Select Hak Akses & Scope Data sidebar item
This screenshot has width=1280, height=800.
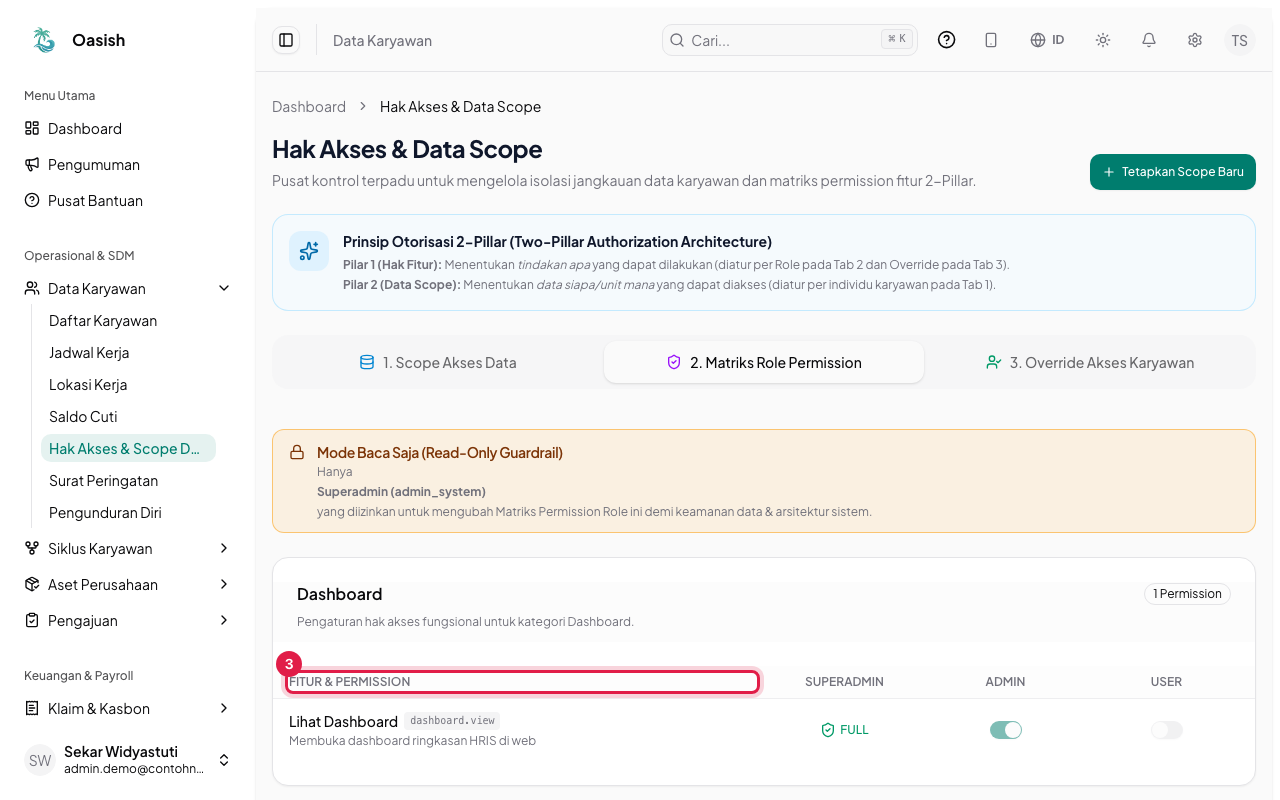pos(128,449)
